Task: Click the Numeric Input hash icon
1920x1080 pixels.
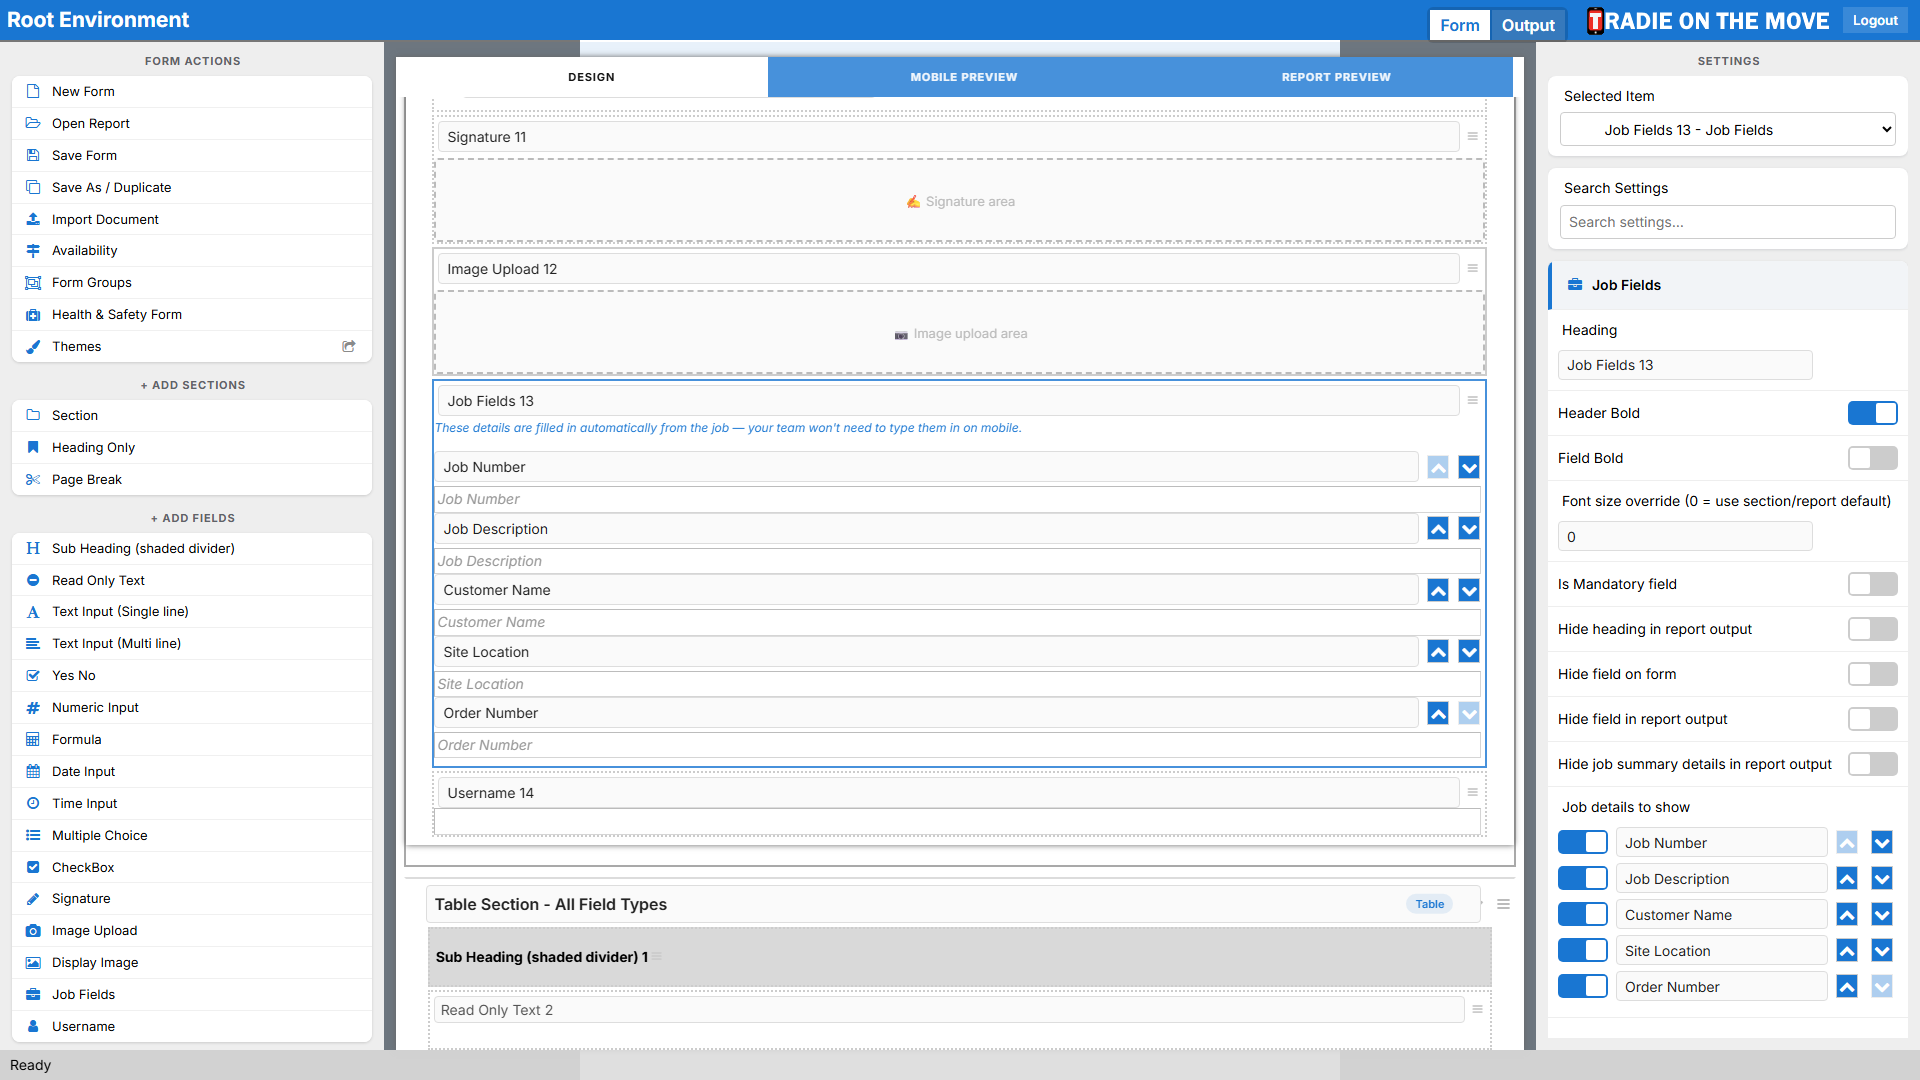Action: (33, 708)
